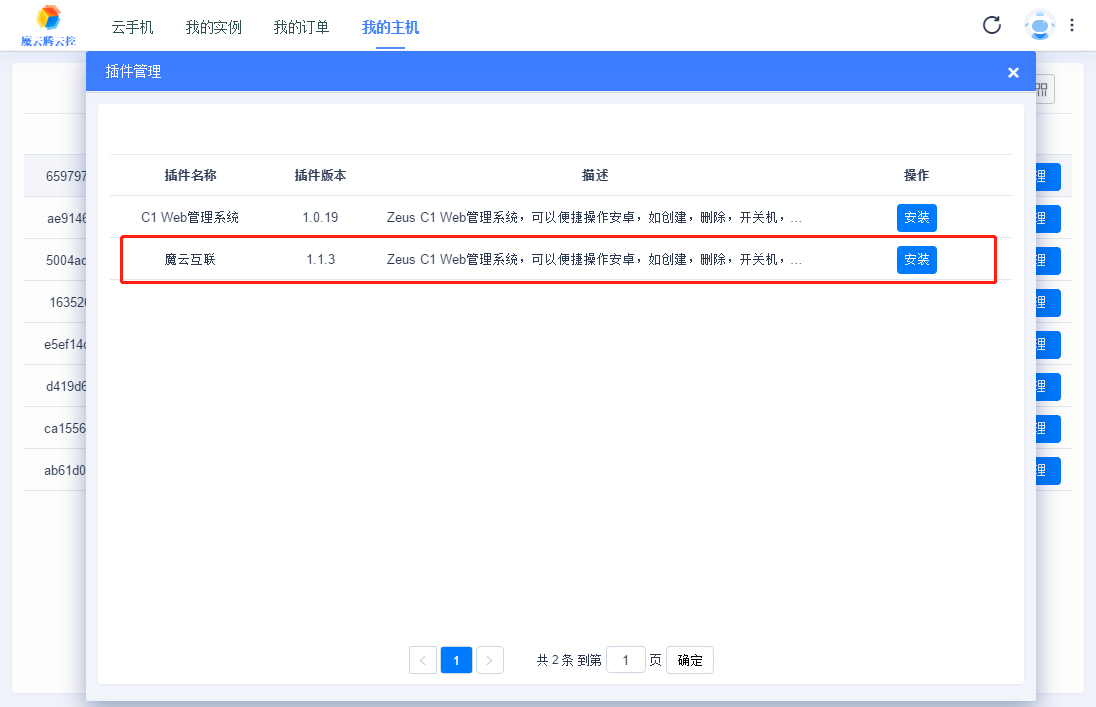Go to next page with right arrow
This screenshot has width=1096, height=707.
[x=490, y=660]
